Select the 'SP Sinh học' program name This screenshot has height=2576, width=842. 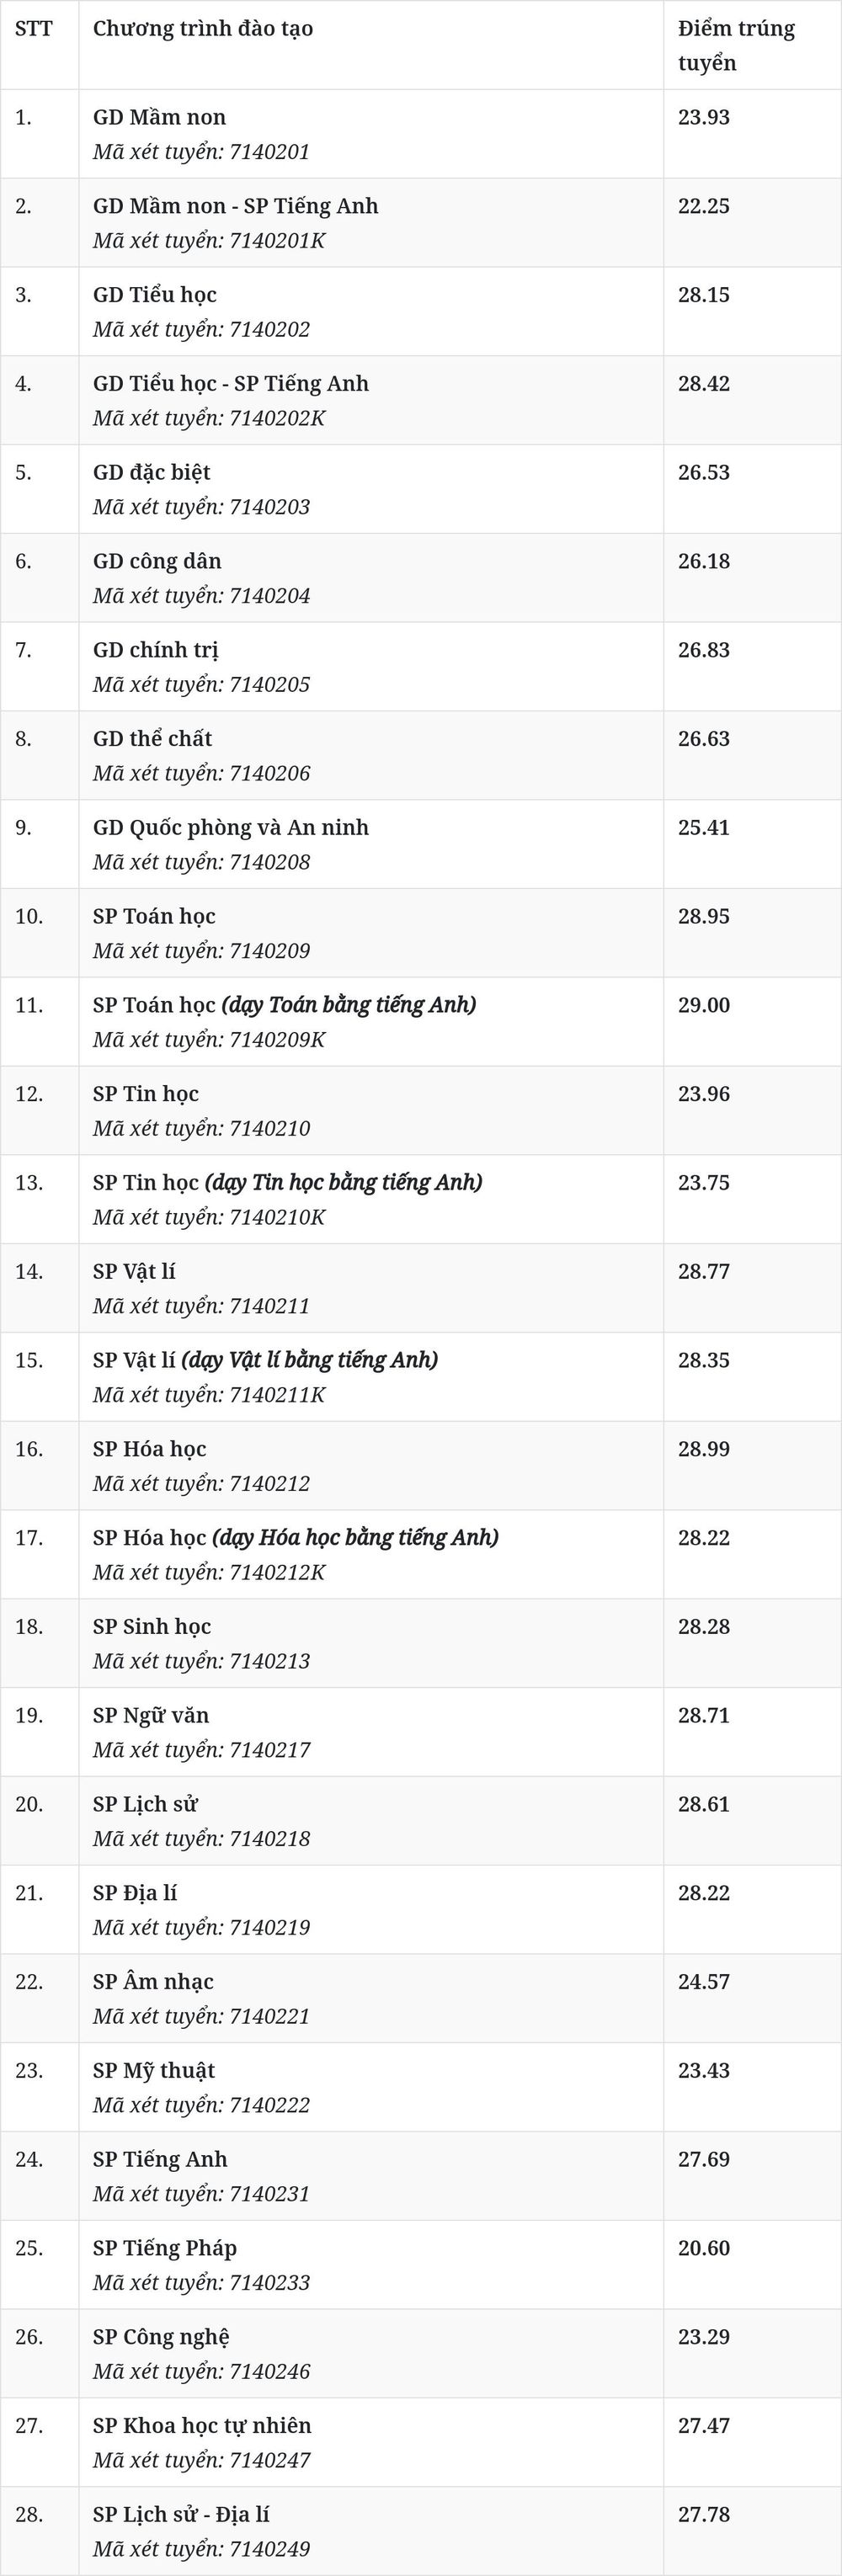pos(152,1627)
